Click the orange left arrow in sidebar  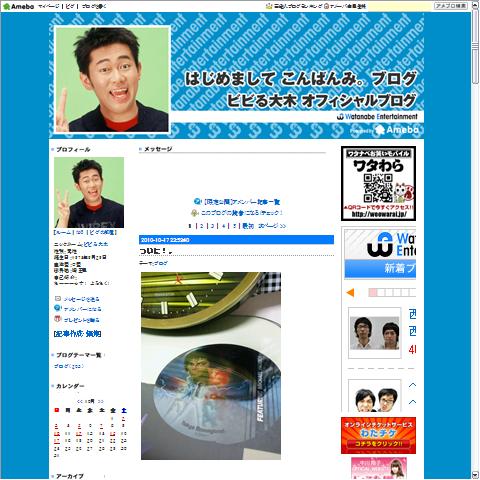coord(350,293)
